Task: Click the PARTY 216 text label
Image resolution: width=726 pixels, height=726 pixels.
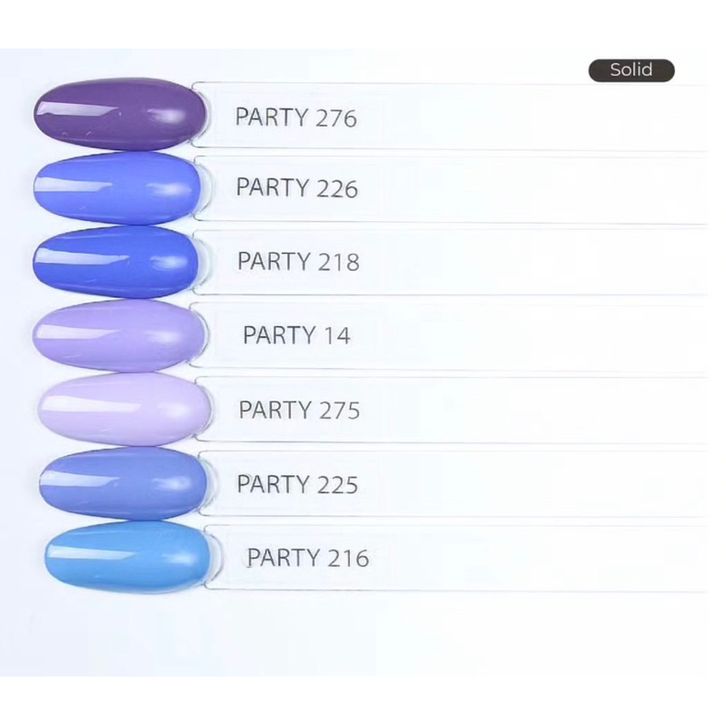Action: click(x=308, y=557)
